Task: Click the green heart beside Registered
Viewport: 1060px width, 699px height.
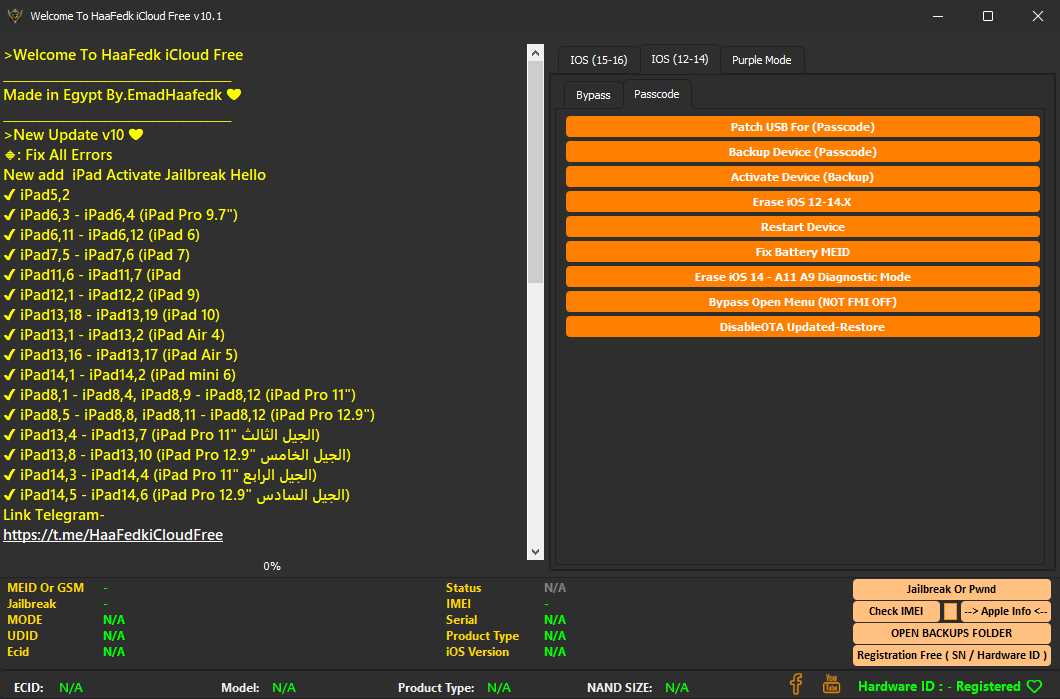Action: coord(1035,686)
